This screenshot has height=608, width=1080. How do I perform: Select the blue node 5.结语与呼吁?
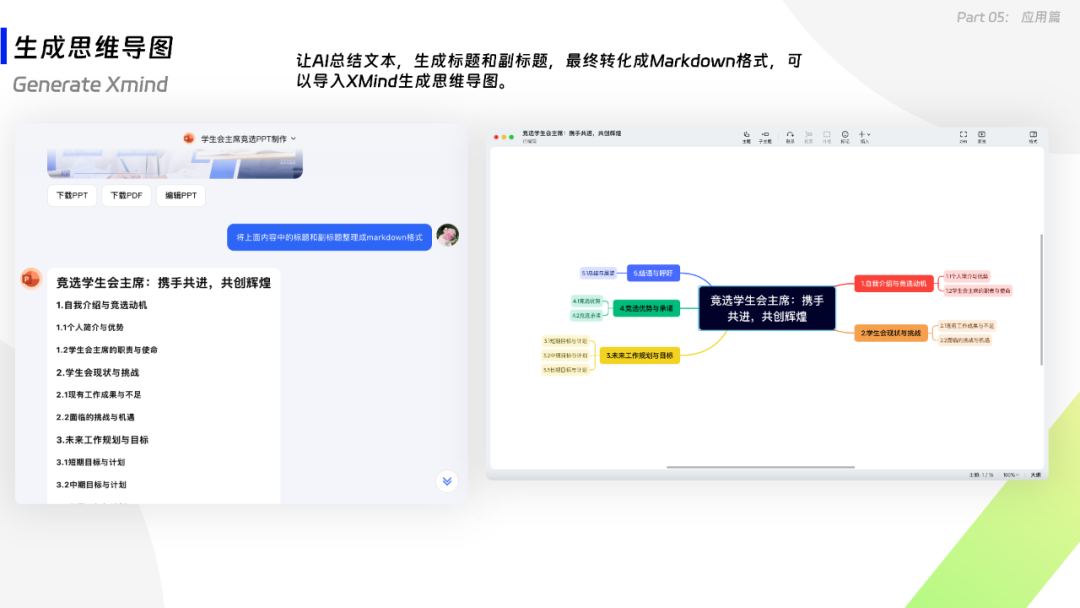[x=653, y=273]
